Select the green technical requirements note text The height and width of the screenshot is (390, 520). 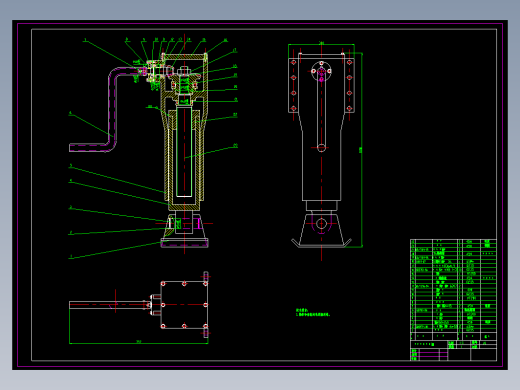click(x=313, y=312)
